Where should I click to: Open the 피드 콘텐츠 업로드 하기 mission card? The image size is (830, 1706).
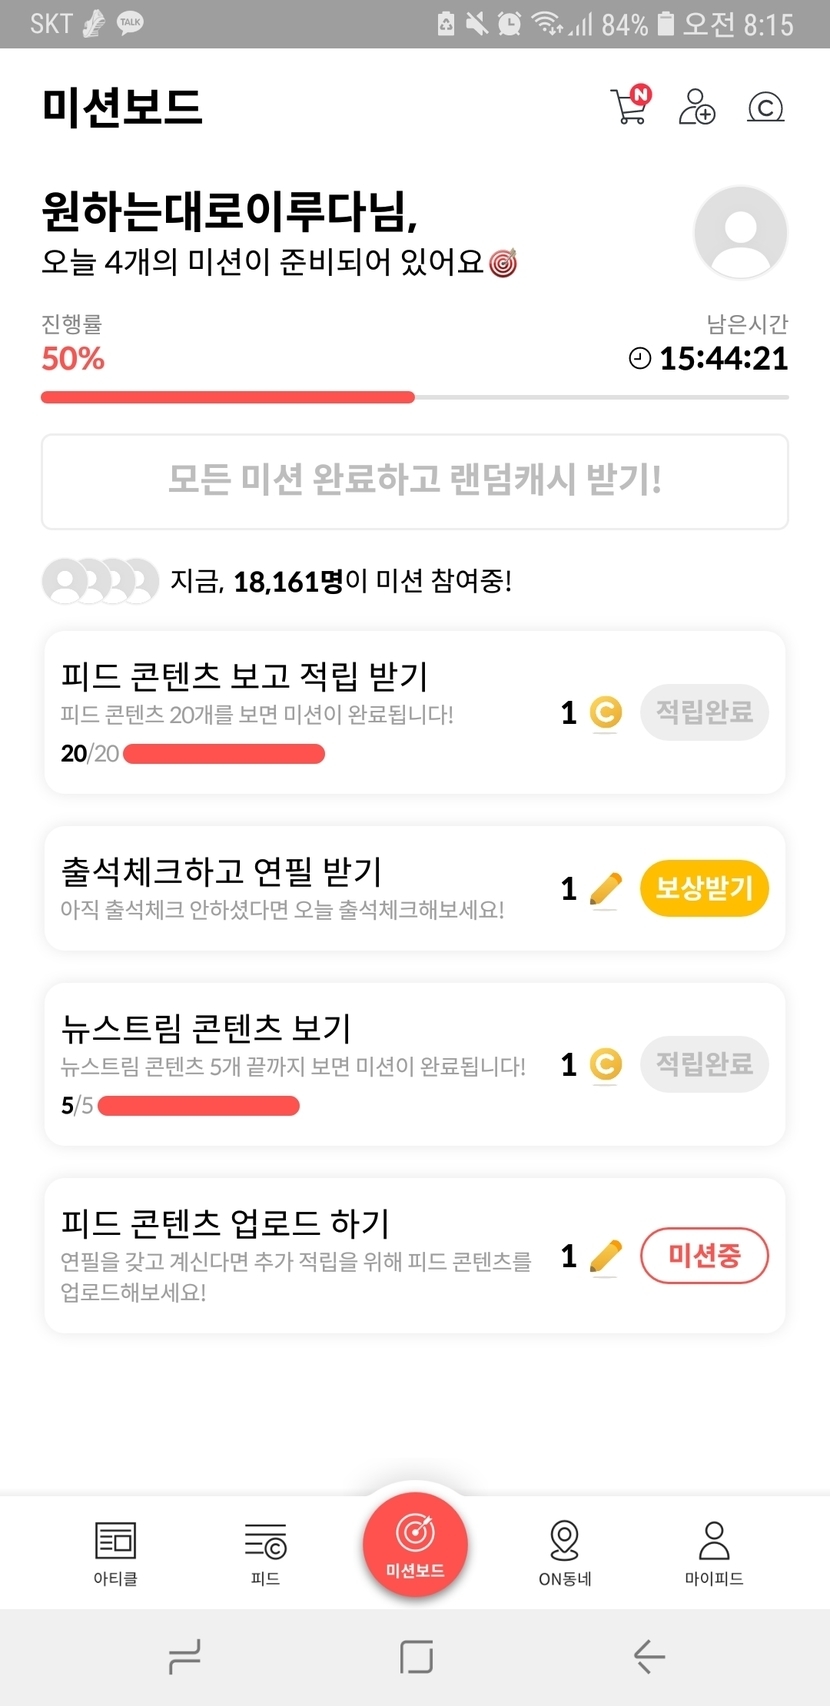click(x=300, y=1255)
